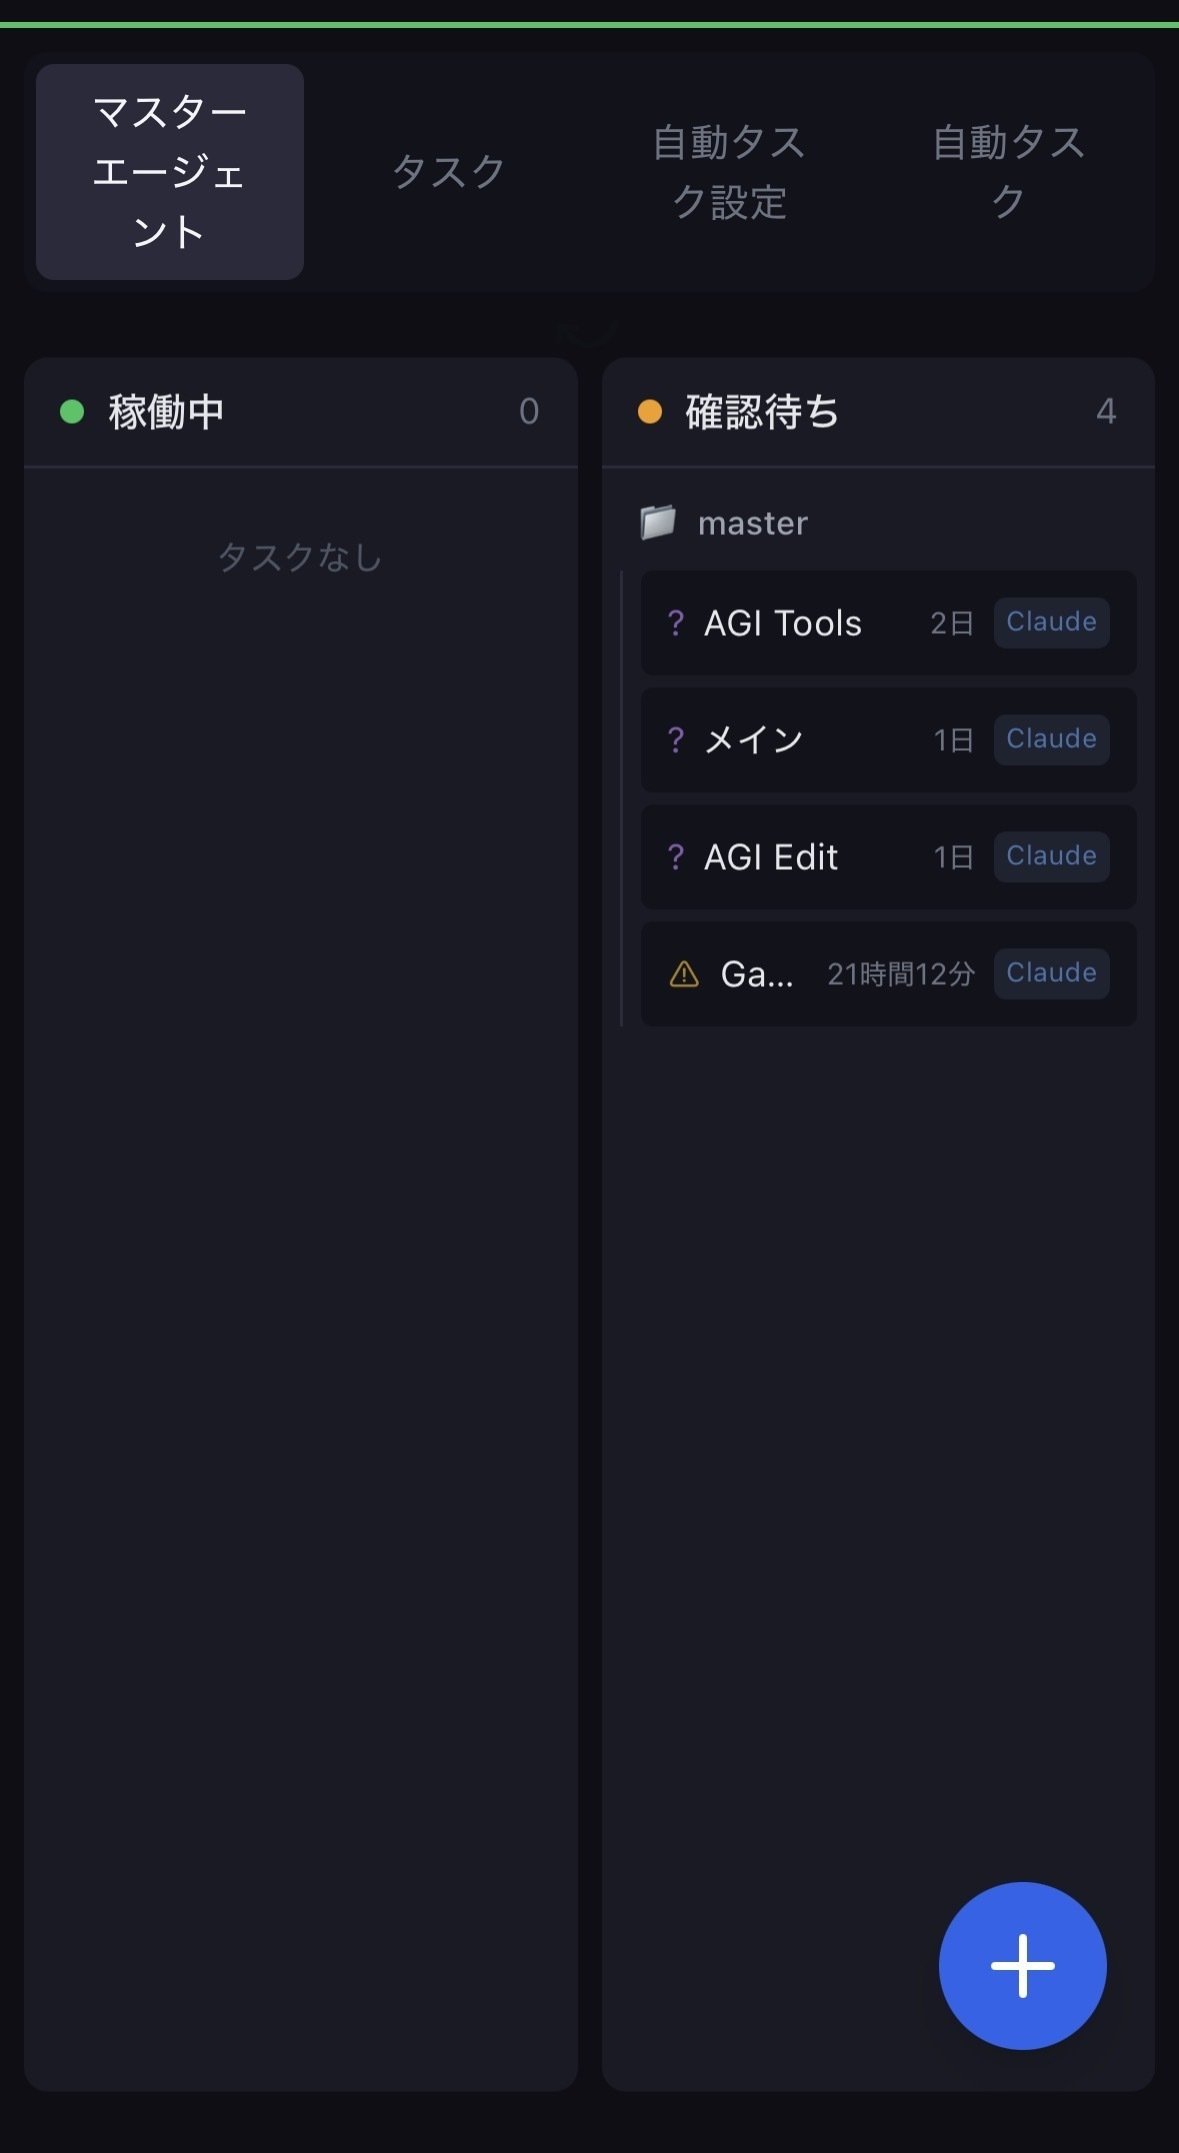Image resolution: width=1179 pixels, height=2153 pixels.
Task: Click the master folder icon
Action: (x=657, y=522)
